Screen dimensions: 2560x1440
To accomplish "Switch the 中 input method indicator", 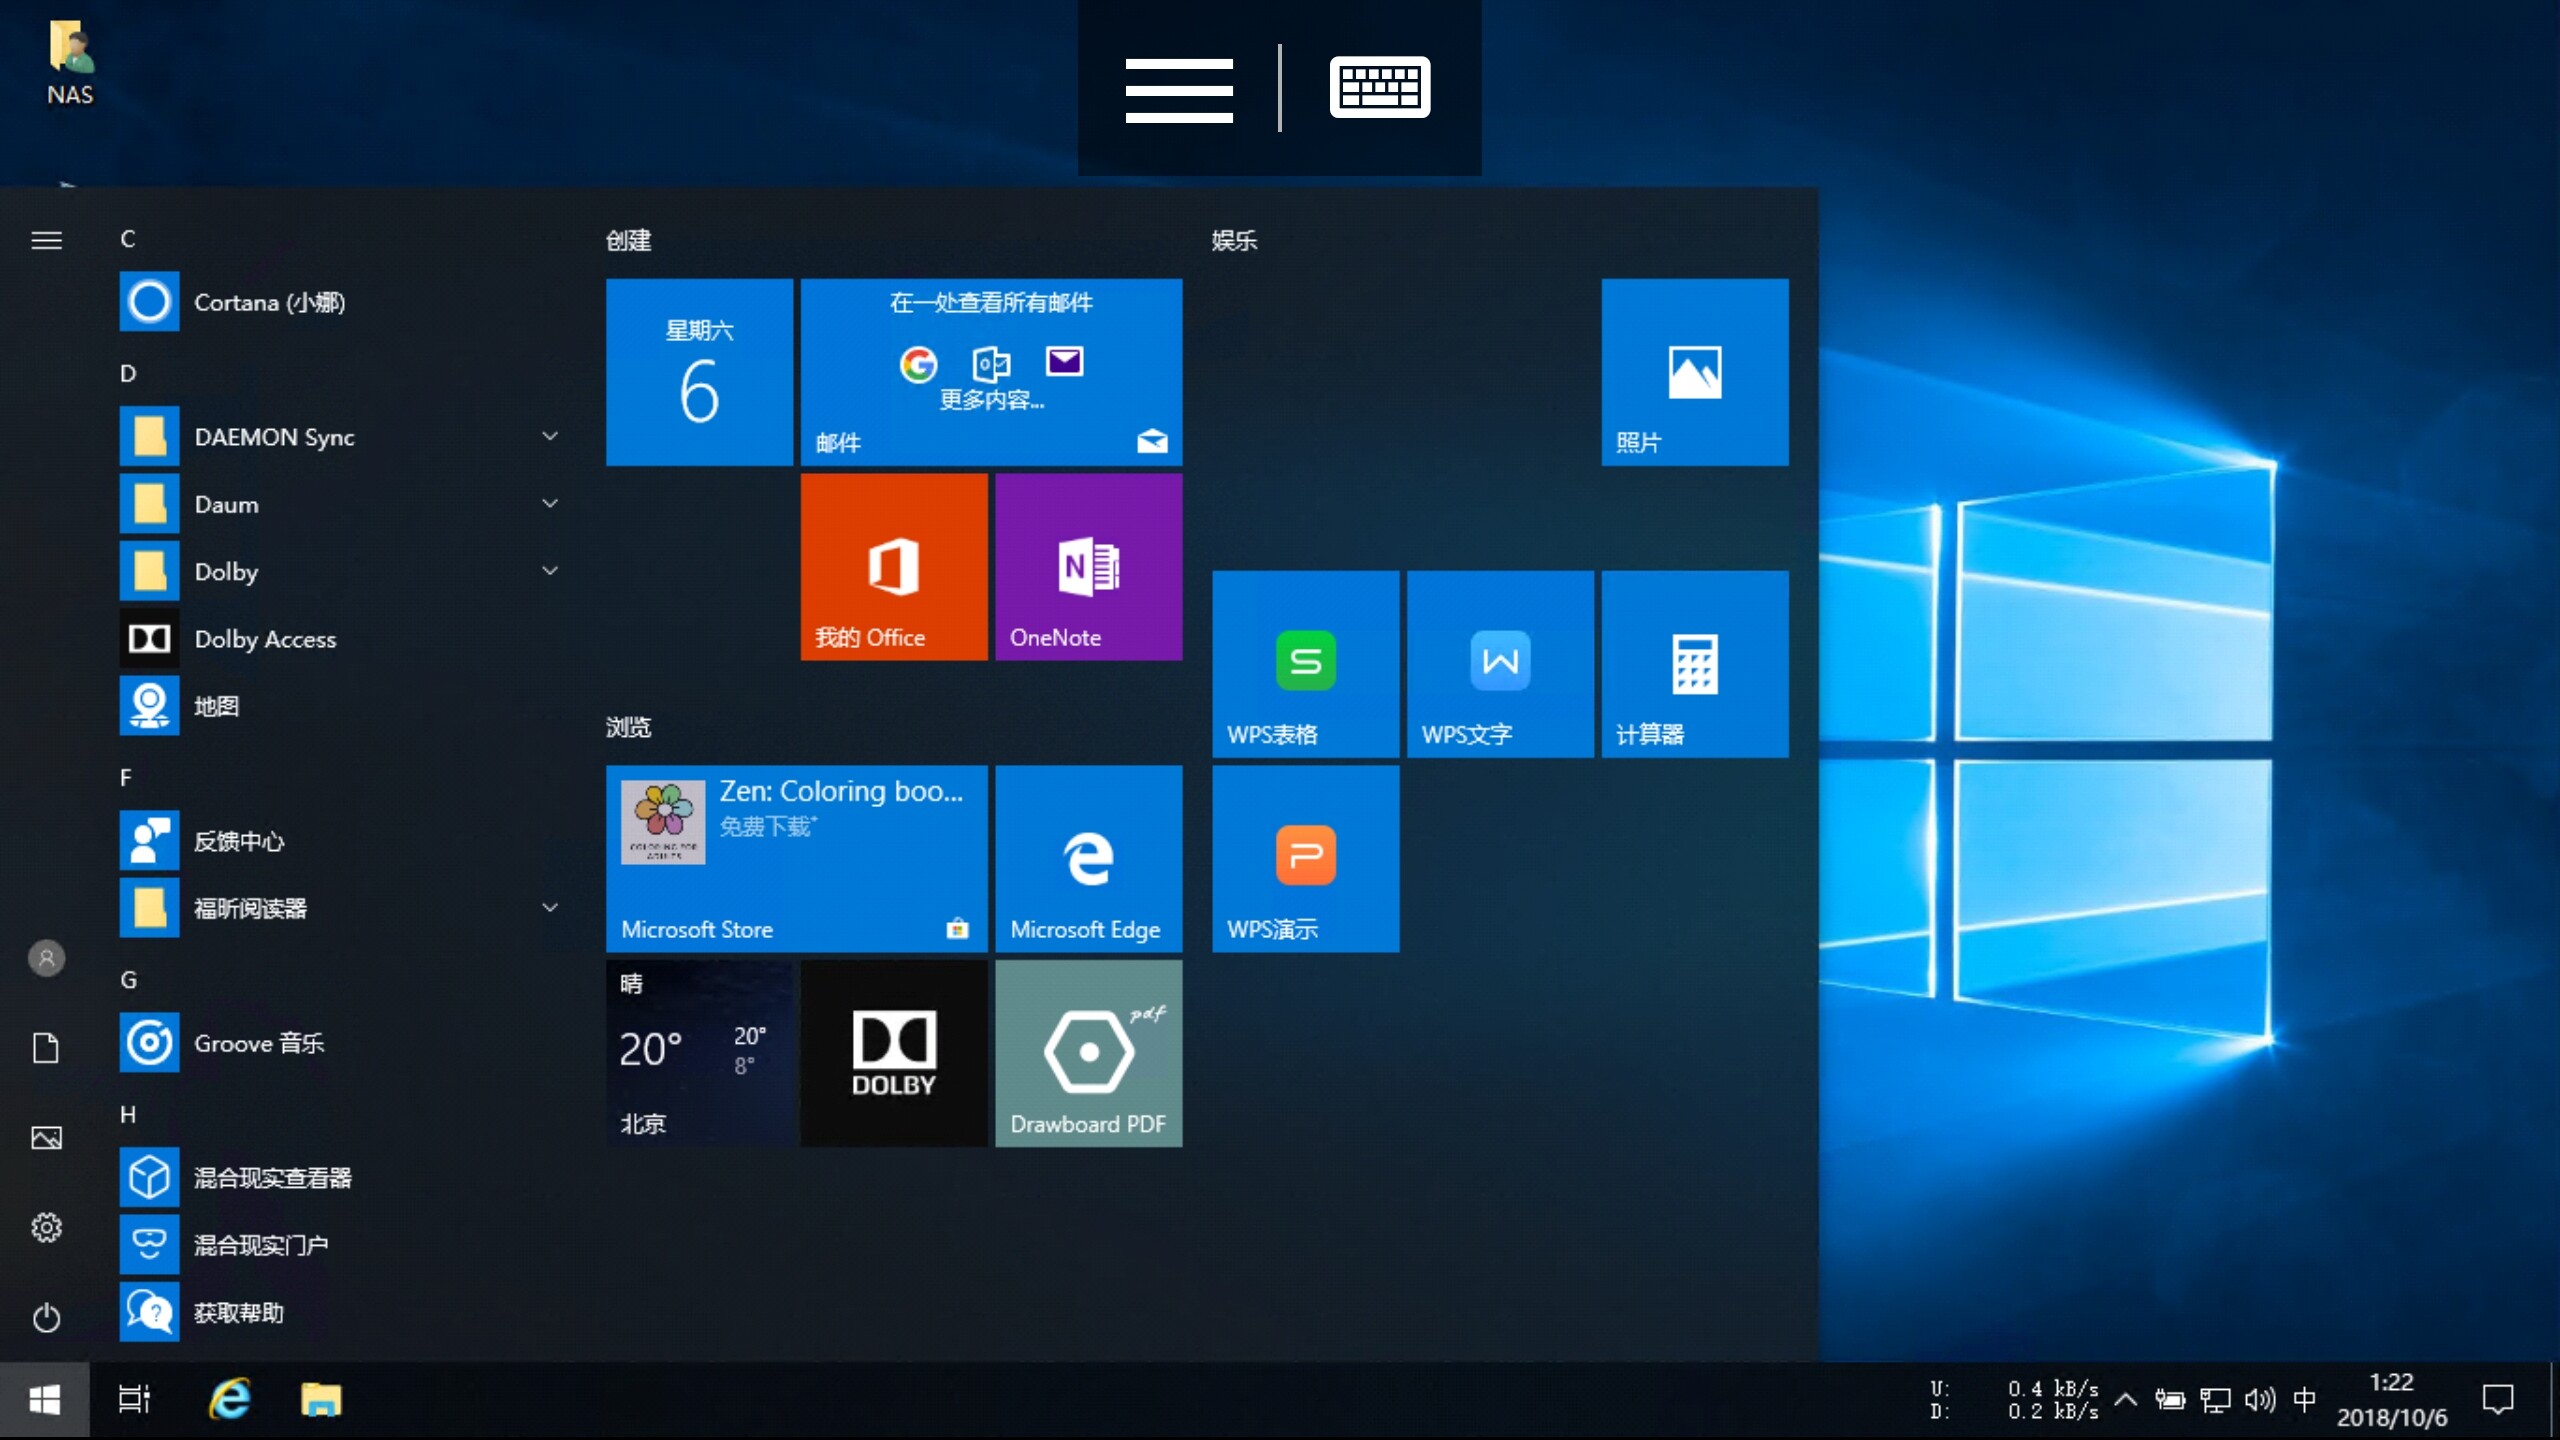I will (x=2304, y=1400).
